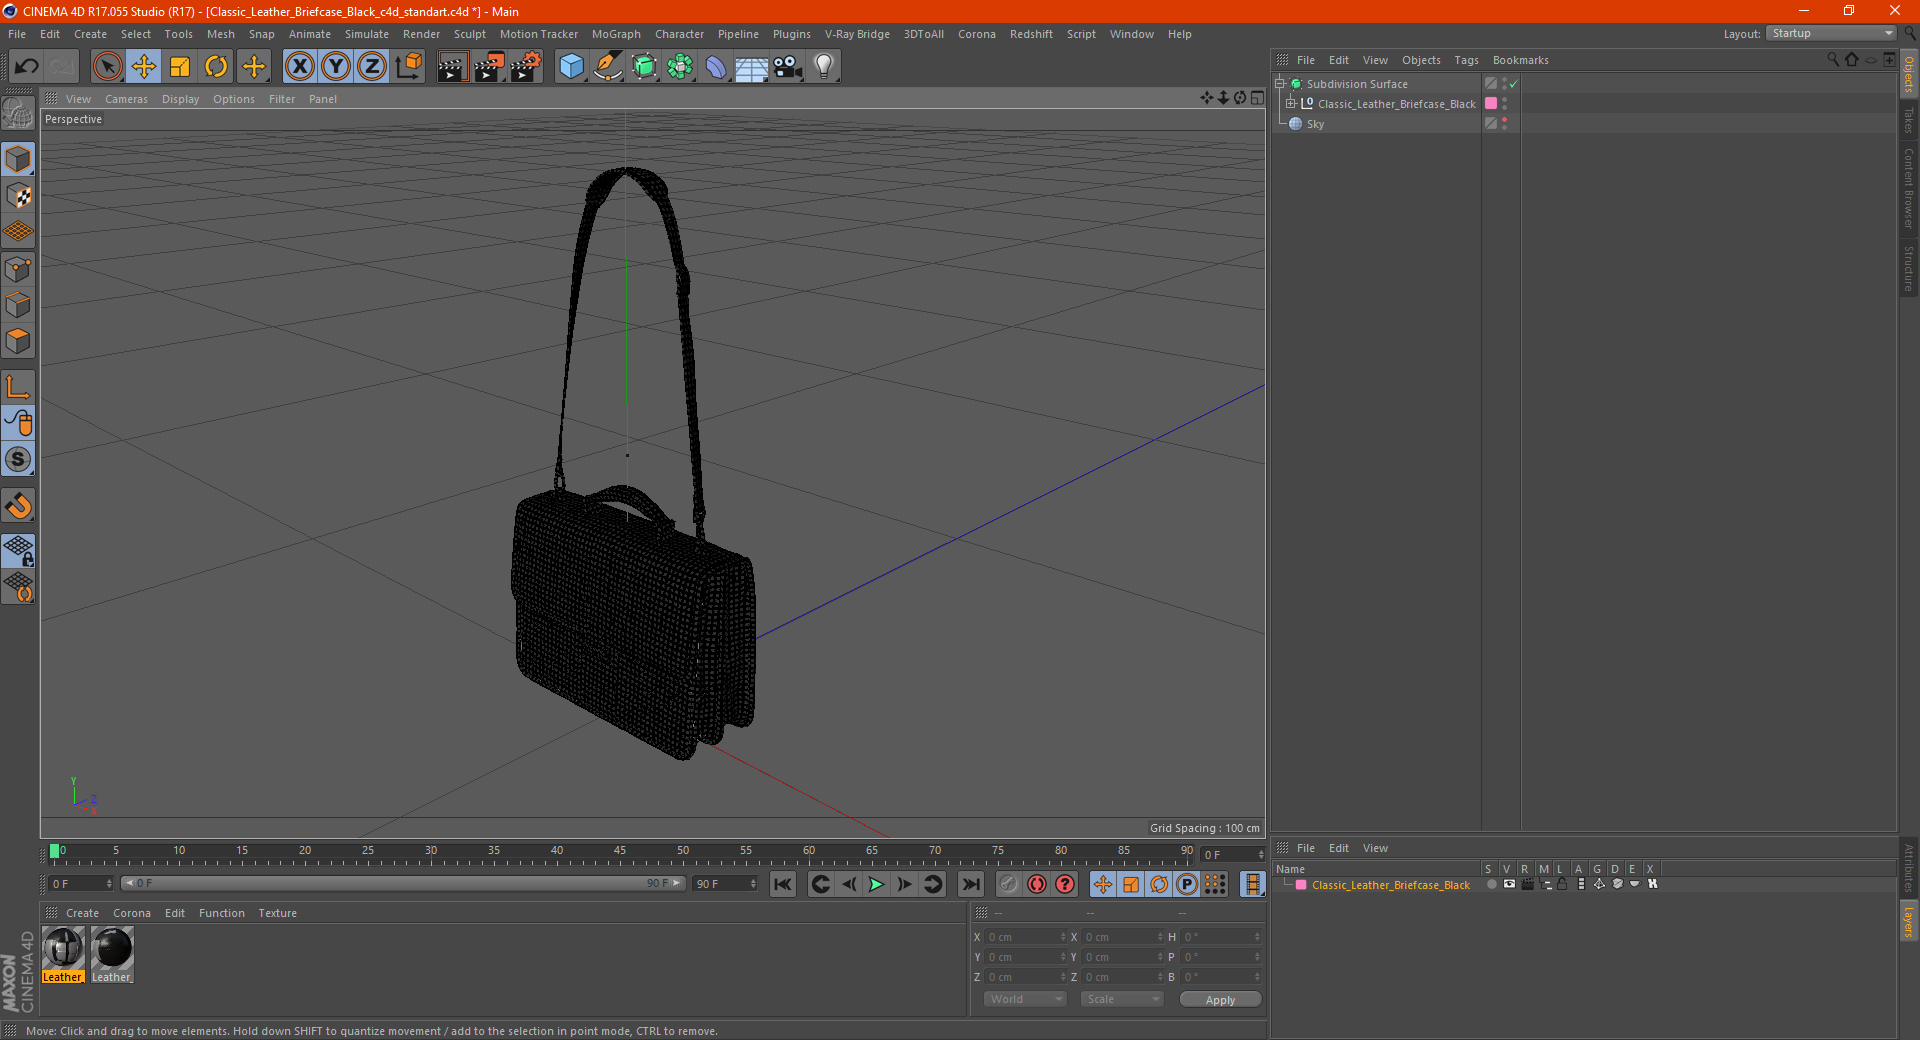Toggle X axis lock

pyautogui.click(x=299, y=67)
